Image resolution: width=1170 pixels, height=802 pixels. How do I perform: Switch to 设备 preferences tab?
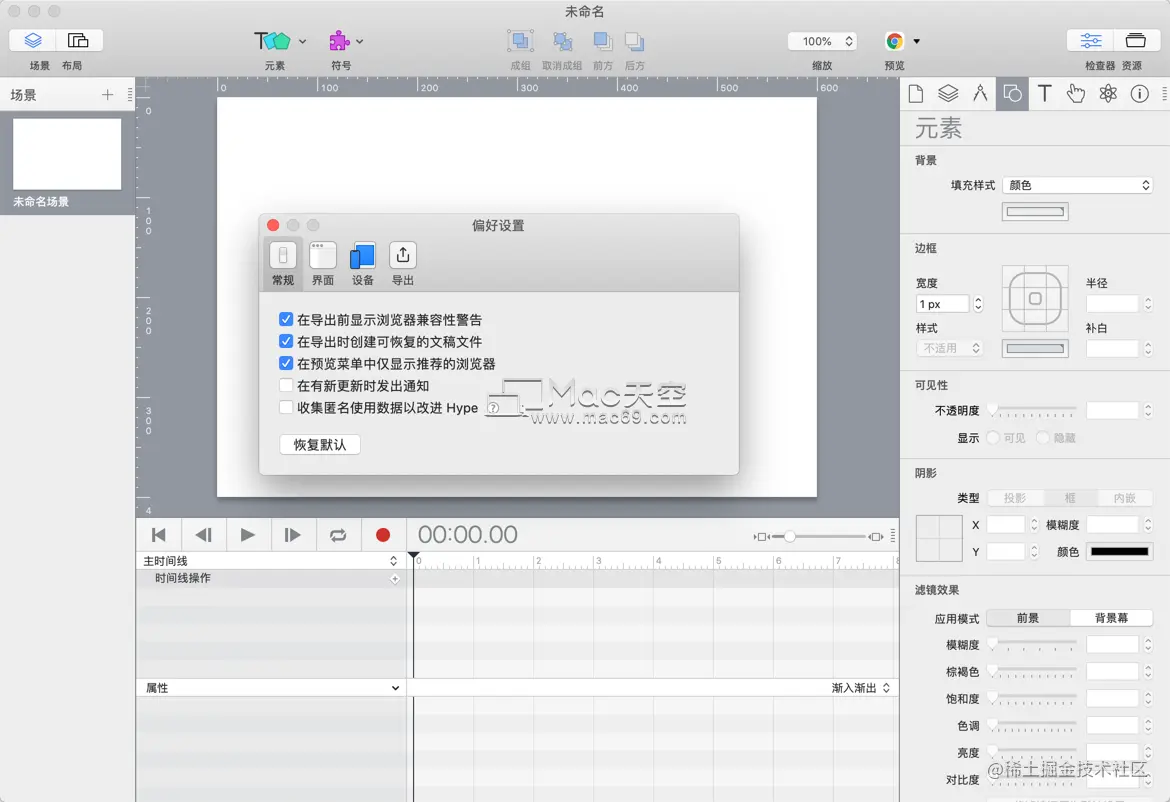pyautogui.click(x=363, y=264)
